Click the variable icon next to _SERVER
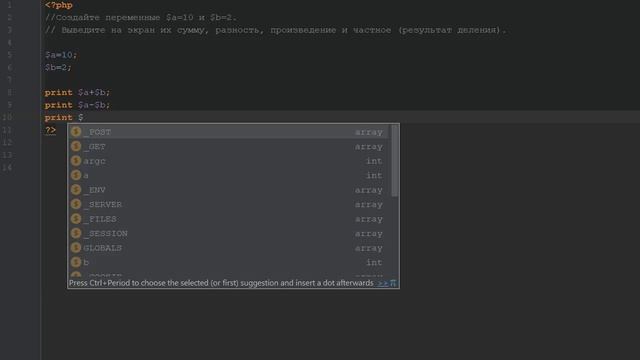This screenshot has width=640, height=360. [x=76, y=204]
